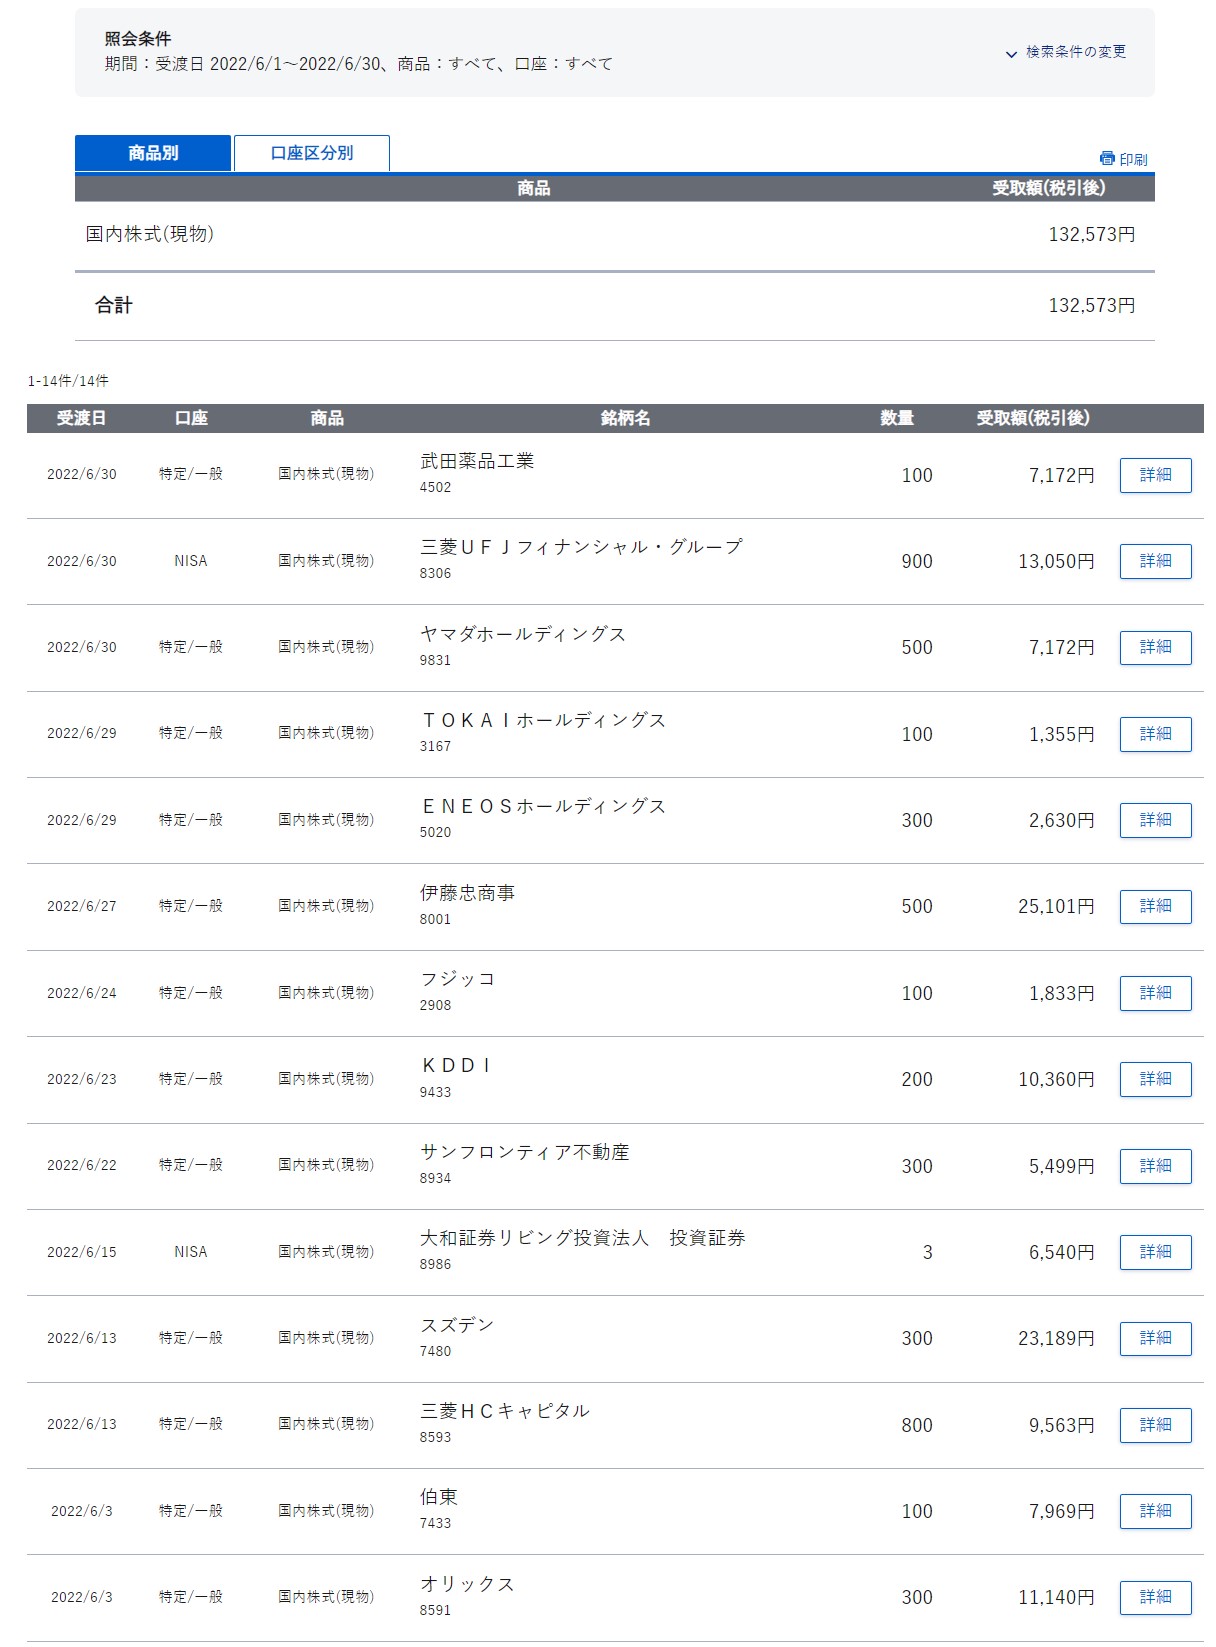1216x1647 pixels.
Task: Open 詳細 for TOKAIホールディングス
Action: 1155,734
